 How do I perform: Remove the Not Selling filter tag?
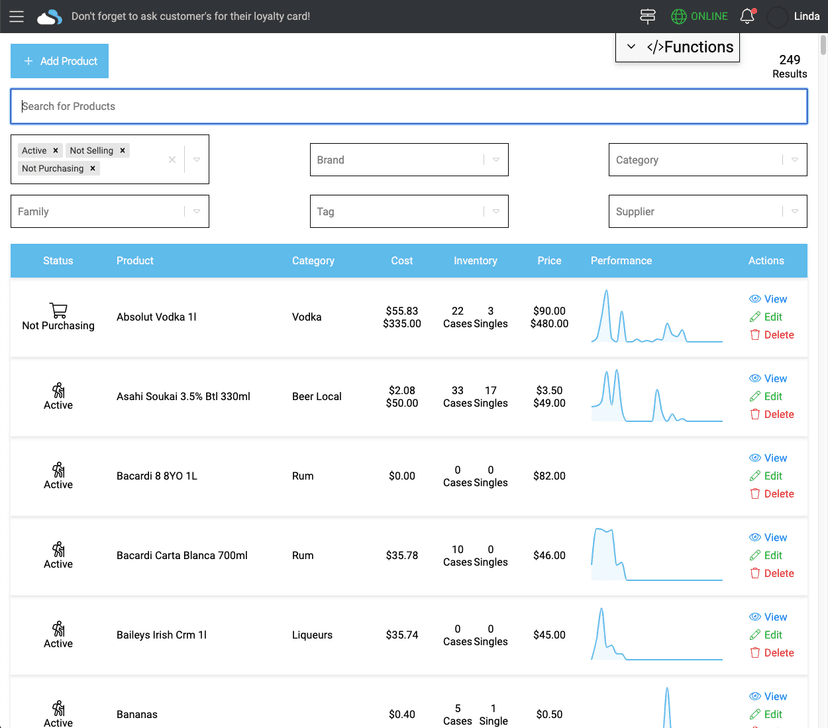[x=123, y=151]
